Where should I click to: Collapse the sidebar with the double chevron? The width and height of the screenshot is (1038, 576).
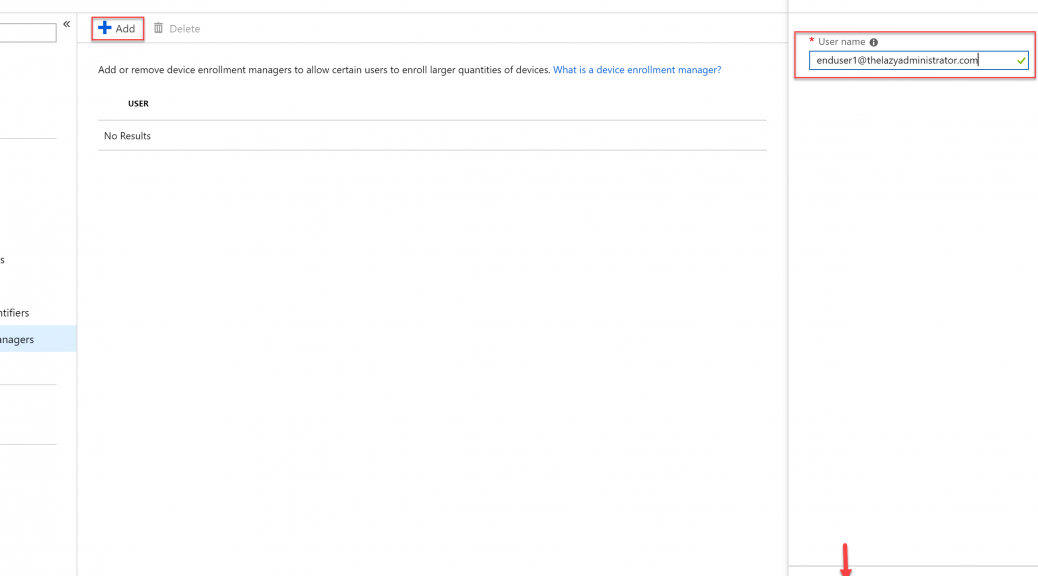point(67,24)
